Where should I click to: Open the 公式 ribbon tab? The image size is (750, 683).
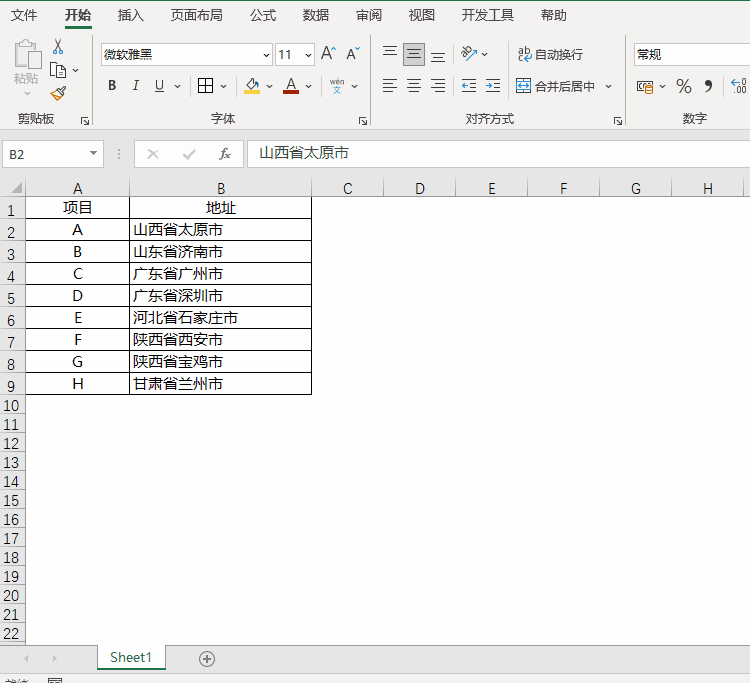point(263,15)
